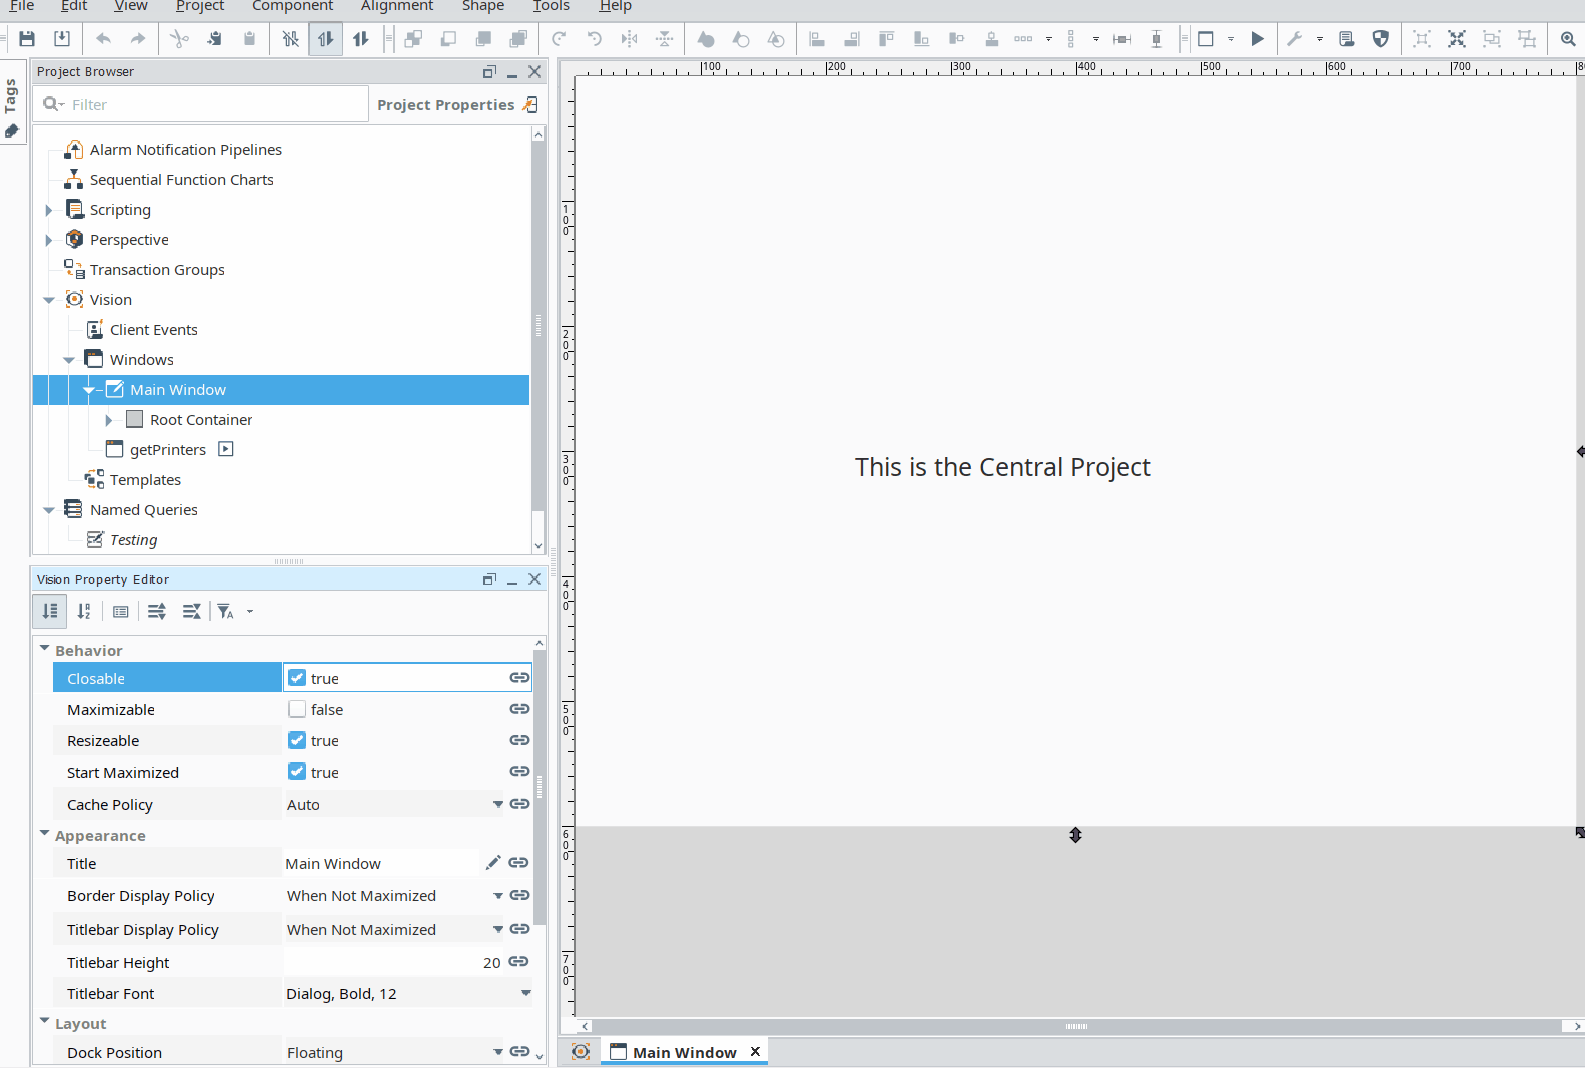The height and width of the screenshot is (1068, 1585).
Task: Click the pencil edit icon beside Title
Action: [x=493, y=863]
